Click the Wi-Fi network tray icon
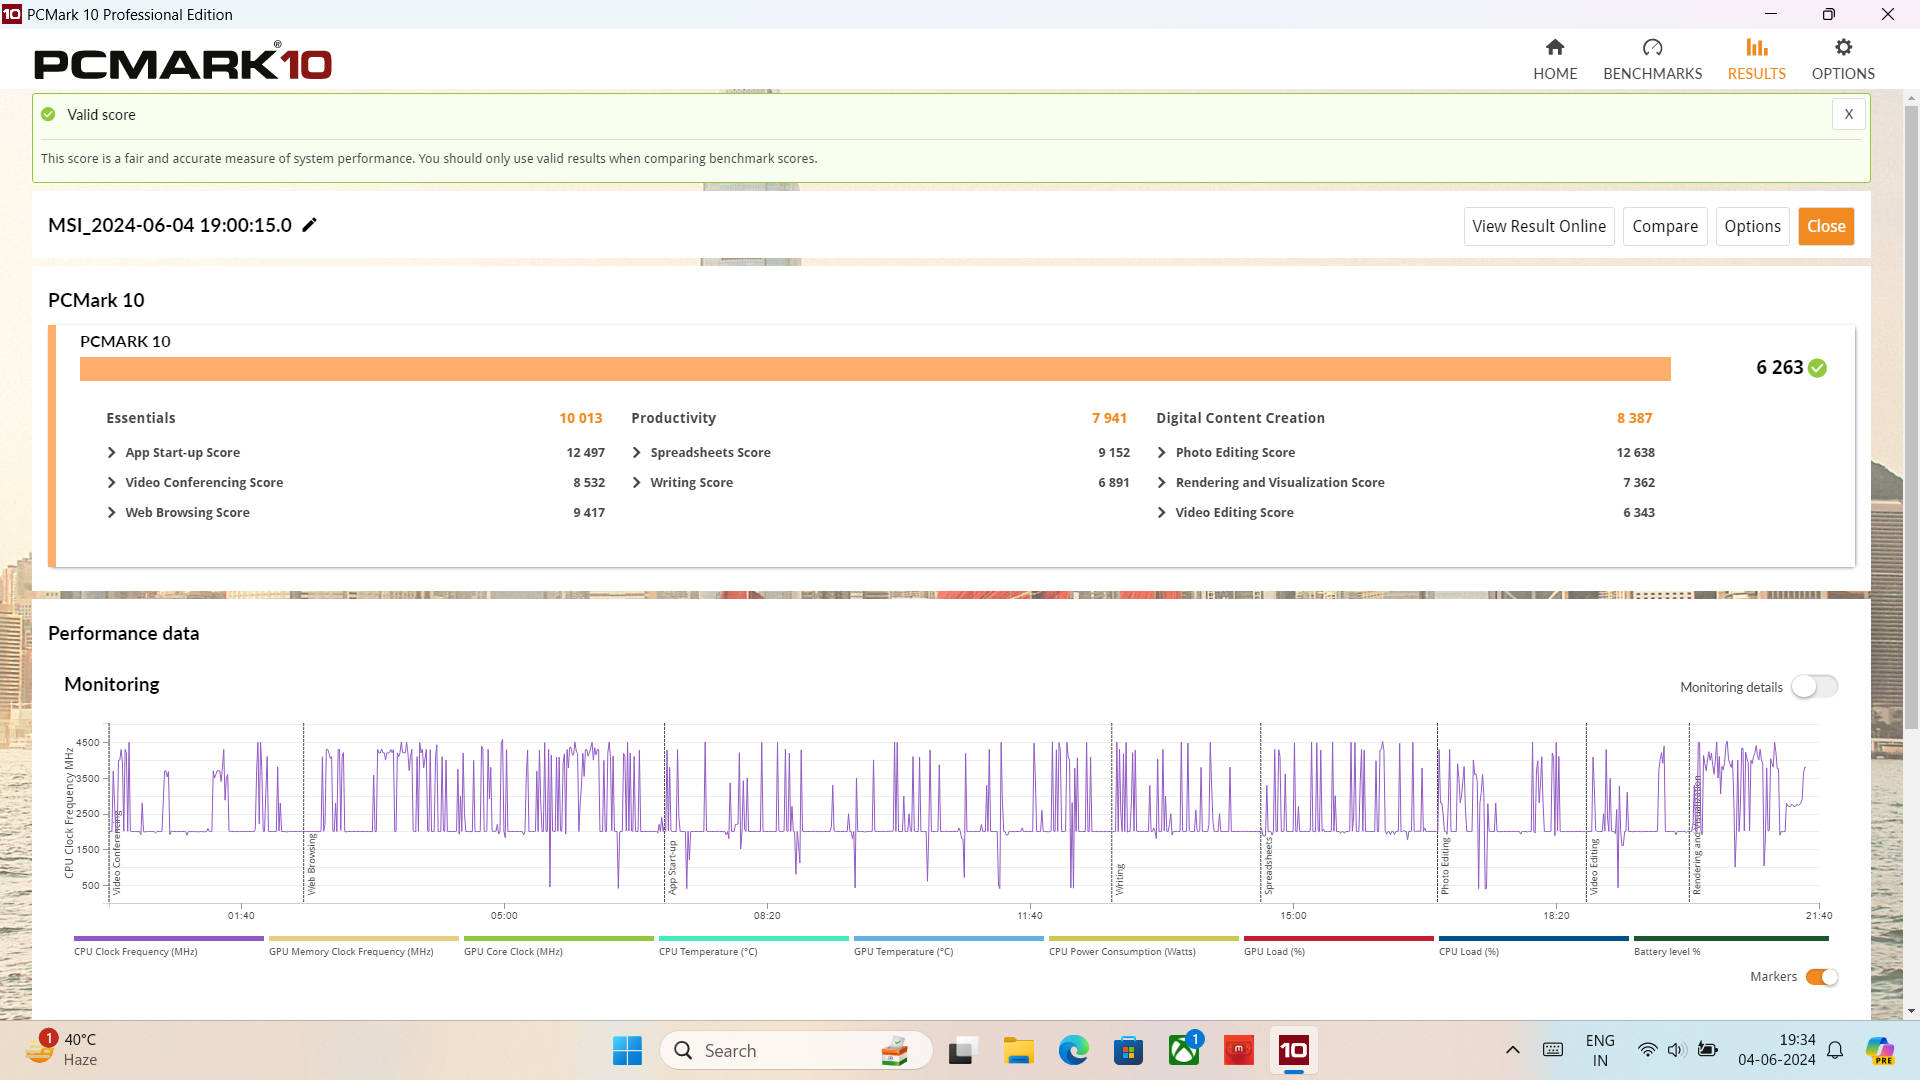The height and width of the screenshot is (1080, 1920). click(1646, 1050)
